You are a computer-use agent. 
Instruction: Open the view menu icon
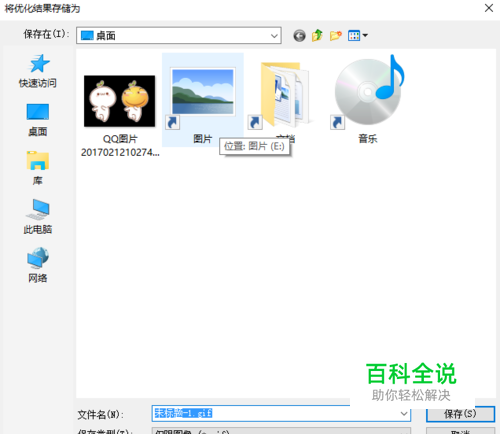pos(354,35)
